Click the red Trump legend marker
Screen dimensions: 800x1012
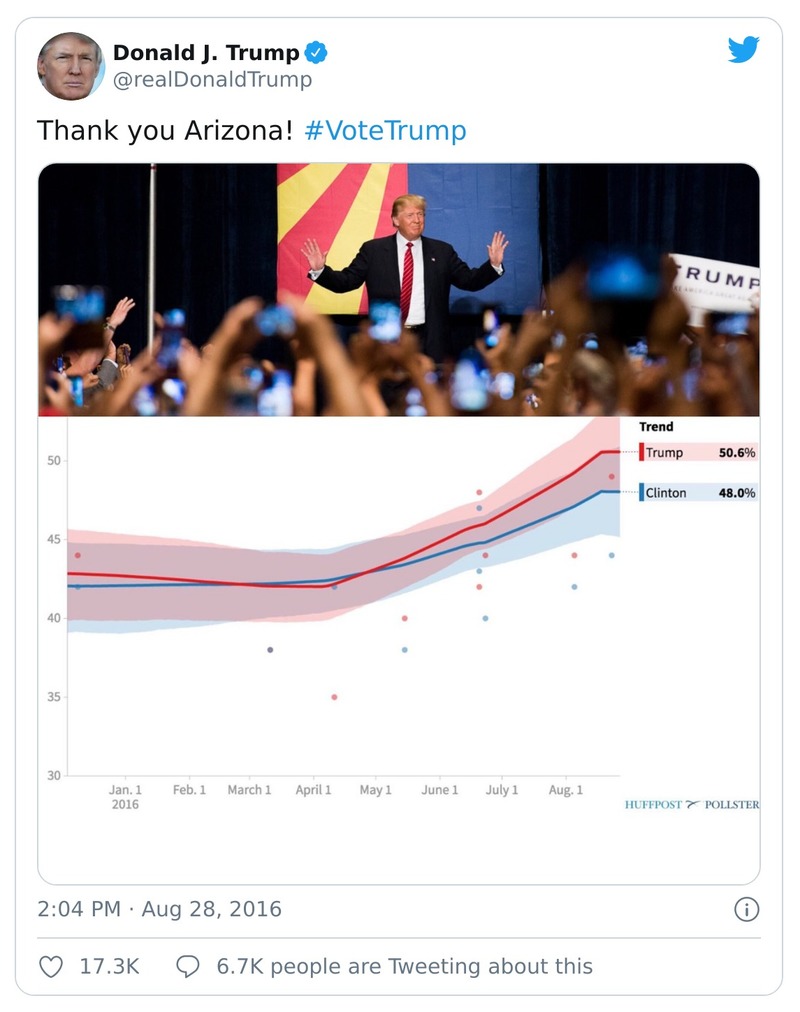pos(642,452)
